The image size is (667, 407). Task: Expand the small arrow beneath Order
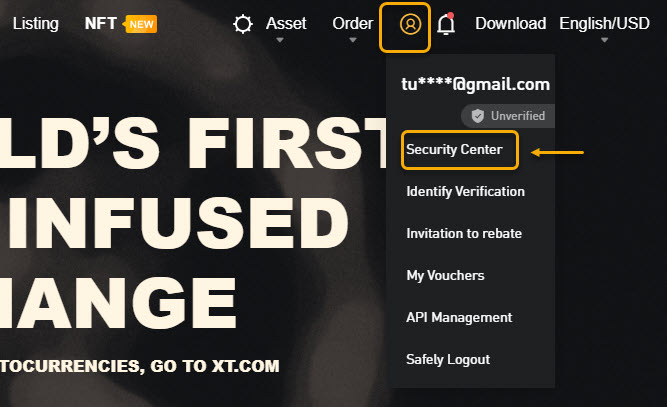click(353, 40)
